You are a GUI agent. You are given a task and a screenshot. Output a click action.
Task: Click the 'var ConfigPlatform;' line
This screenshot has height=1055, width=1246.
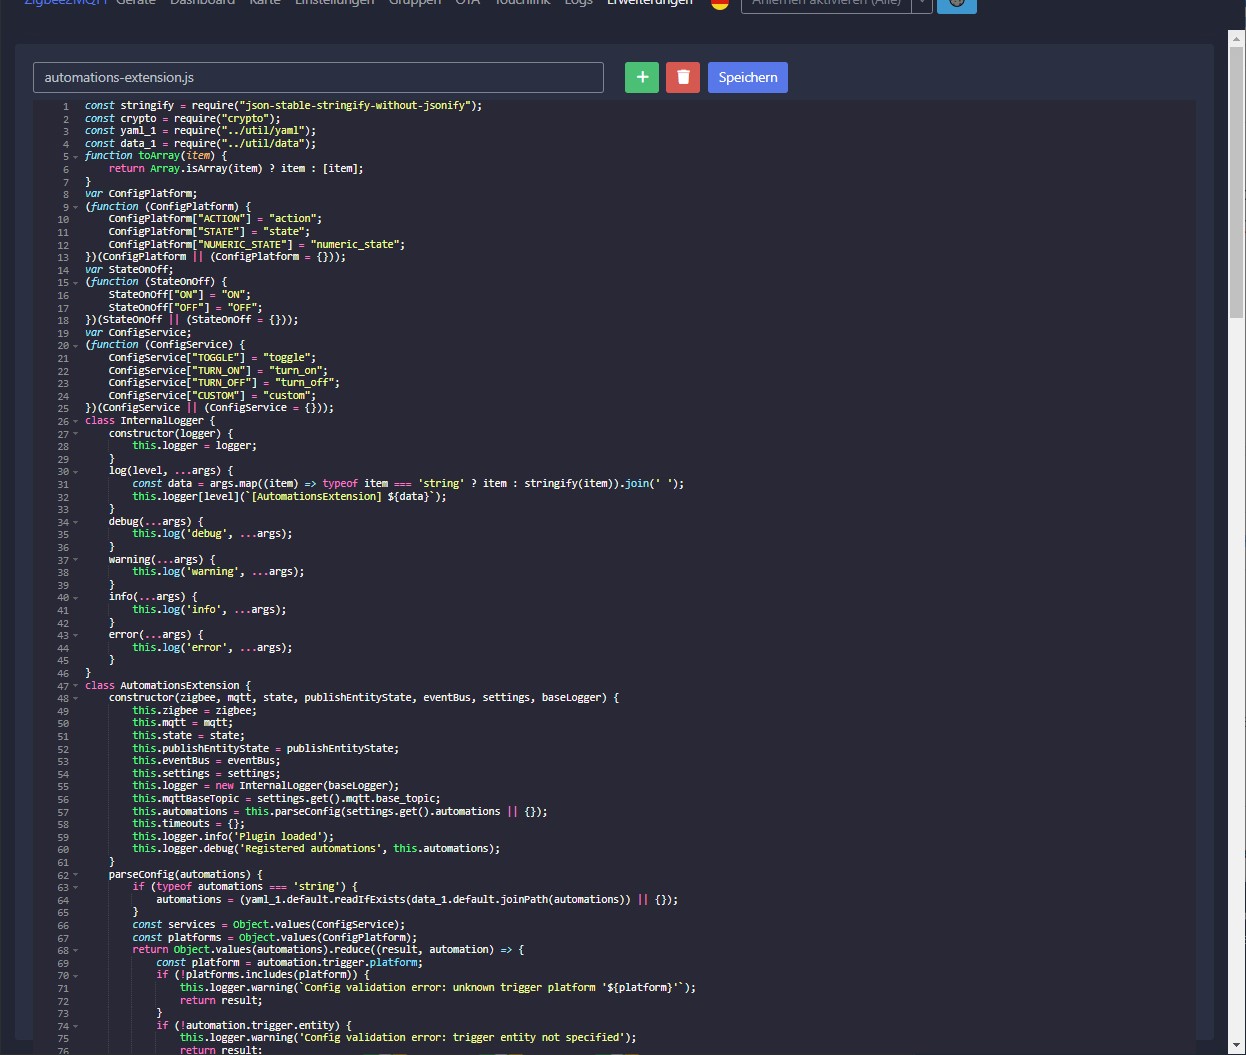click(x=141, y=194)
